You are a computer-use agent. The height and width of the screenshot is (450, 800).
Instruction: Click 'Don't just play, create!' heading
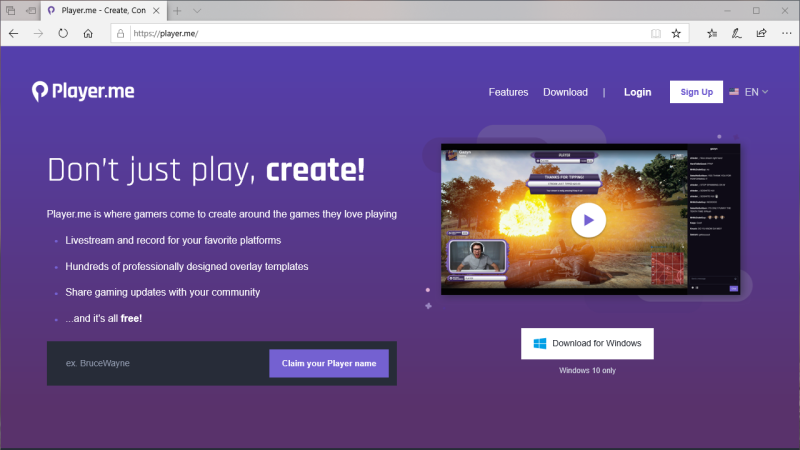coord(206,169)
